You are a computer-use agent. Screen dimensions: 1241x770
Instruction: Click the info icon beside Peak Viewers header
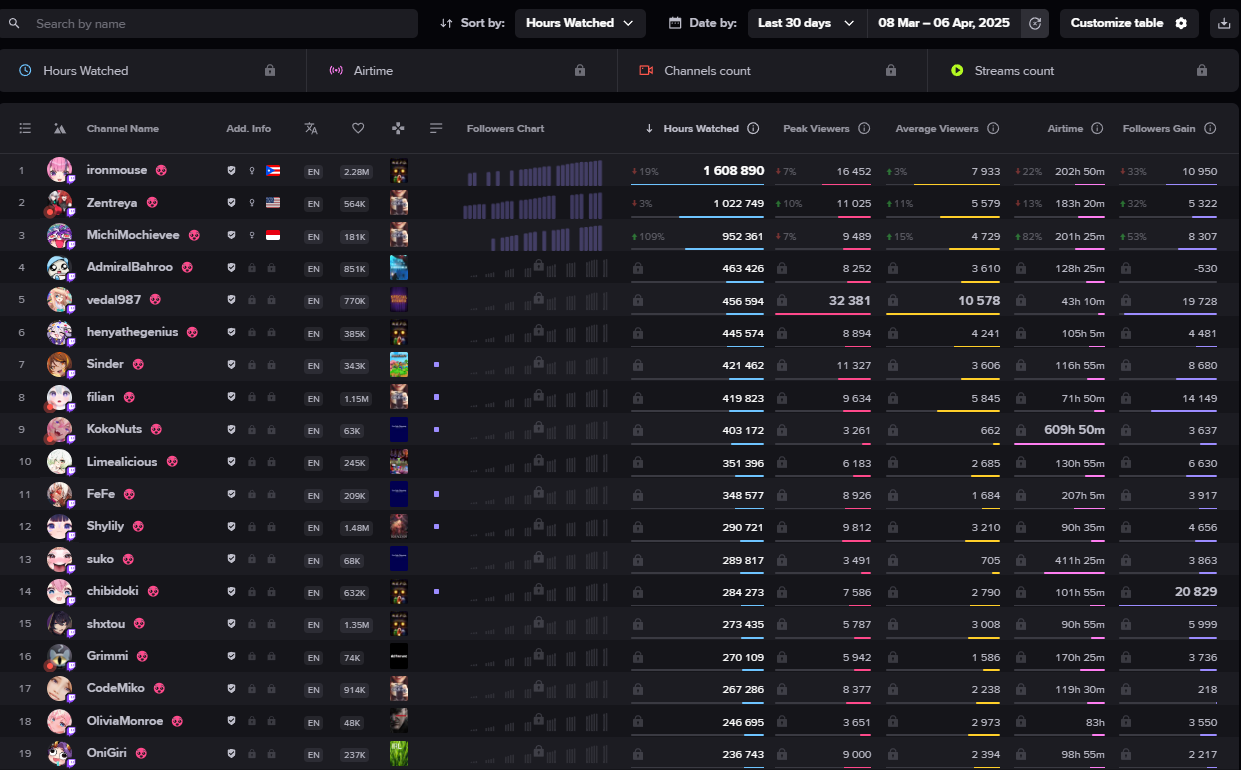pos(864,128)
